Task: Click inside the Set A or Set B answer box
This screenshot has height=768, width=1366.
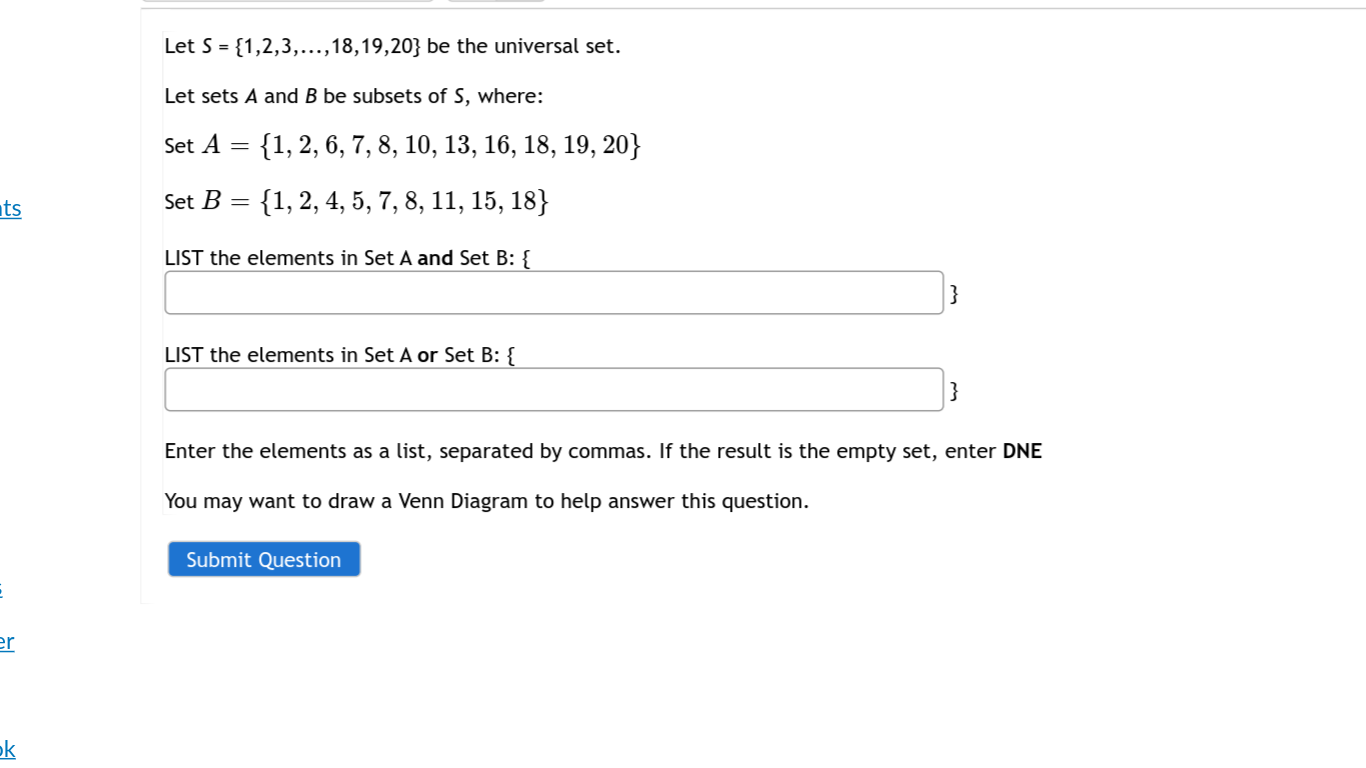Action: coord(554,389)
